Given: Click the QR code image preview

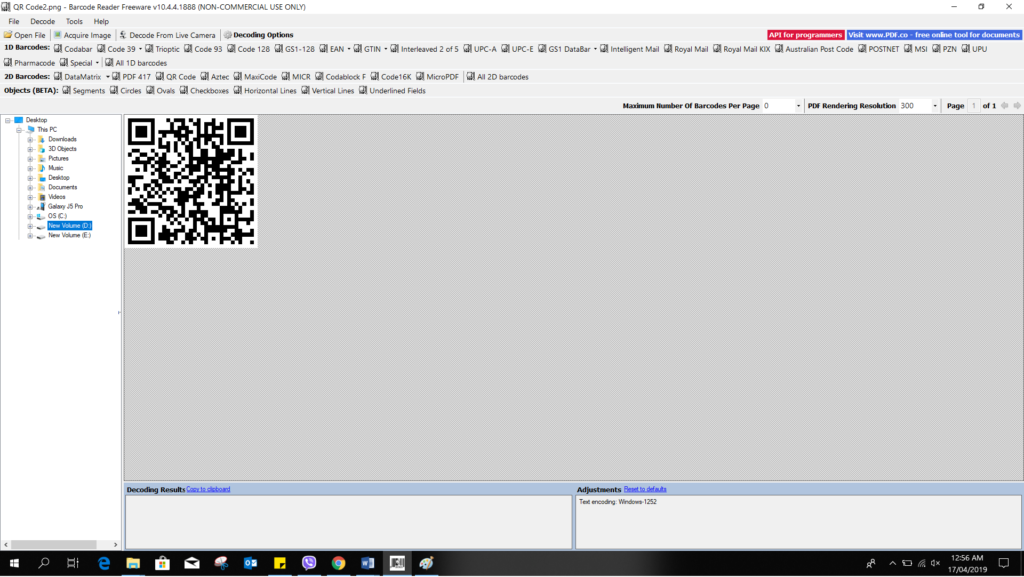Looking at the screenshot, I should pyautogui.click(x=190, y=180).
